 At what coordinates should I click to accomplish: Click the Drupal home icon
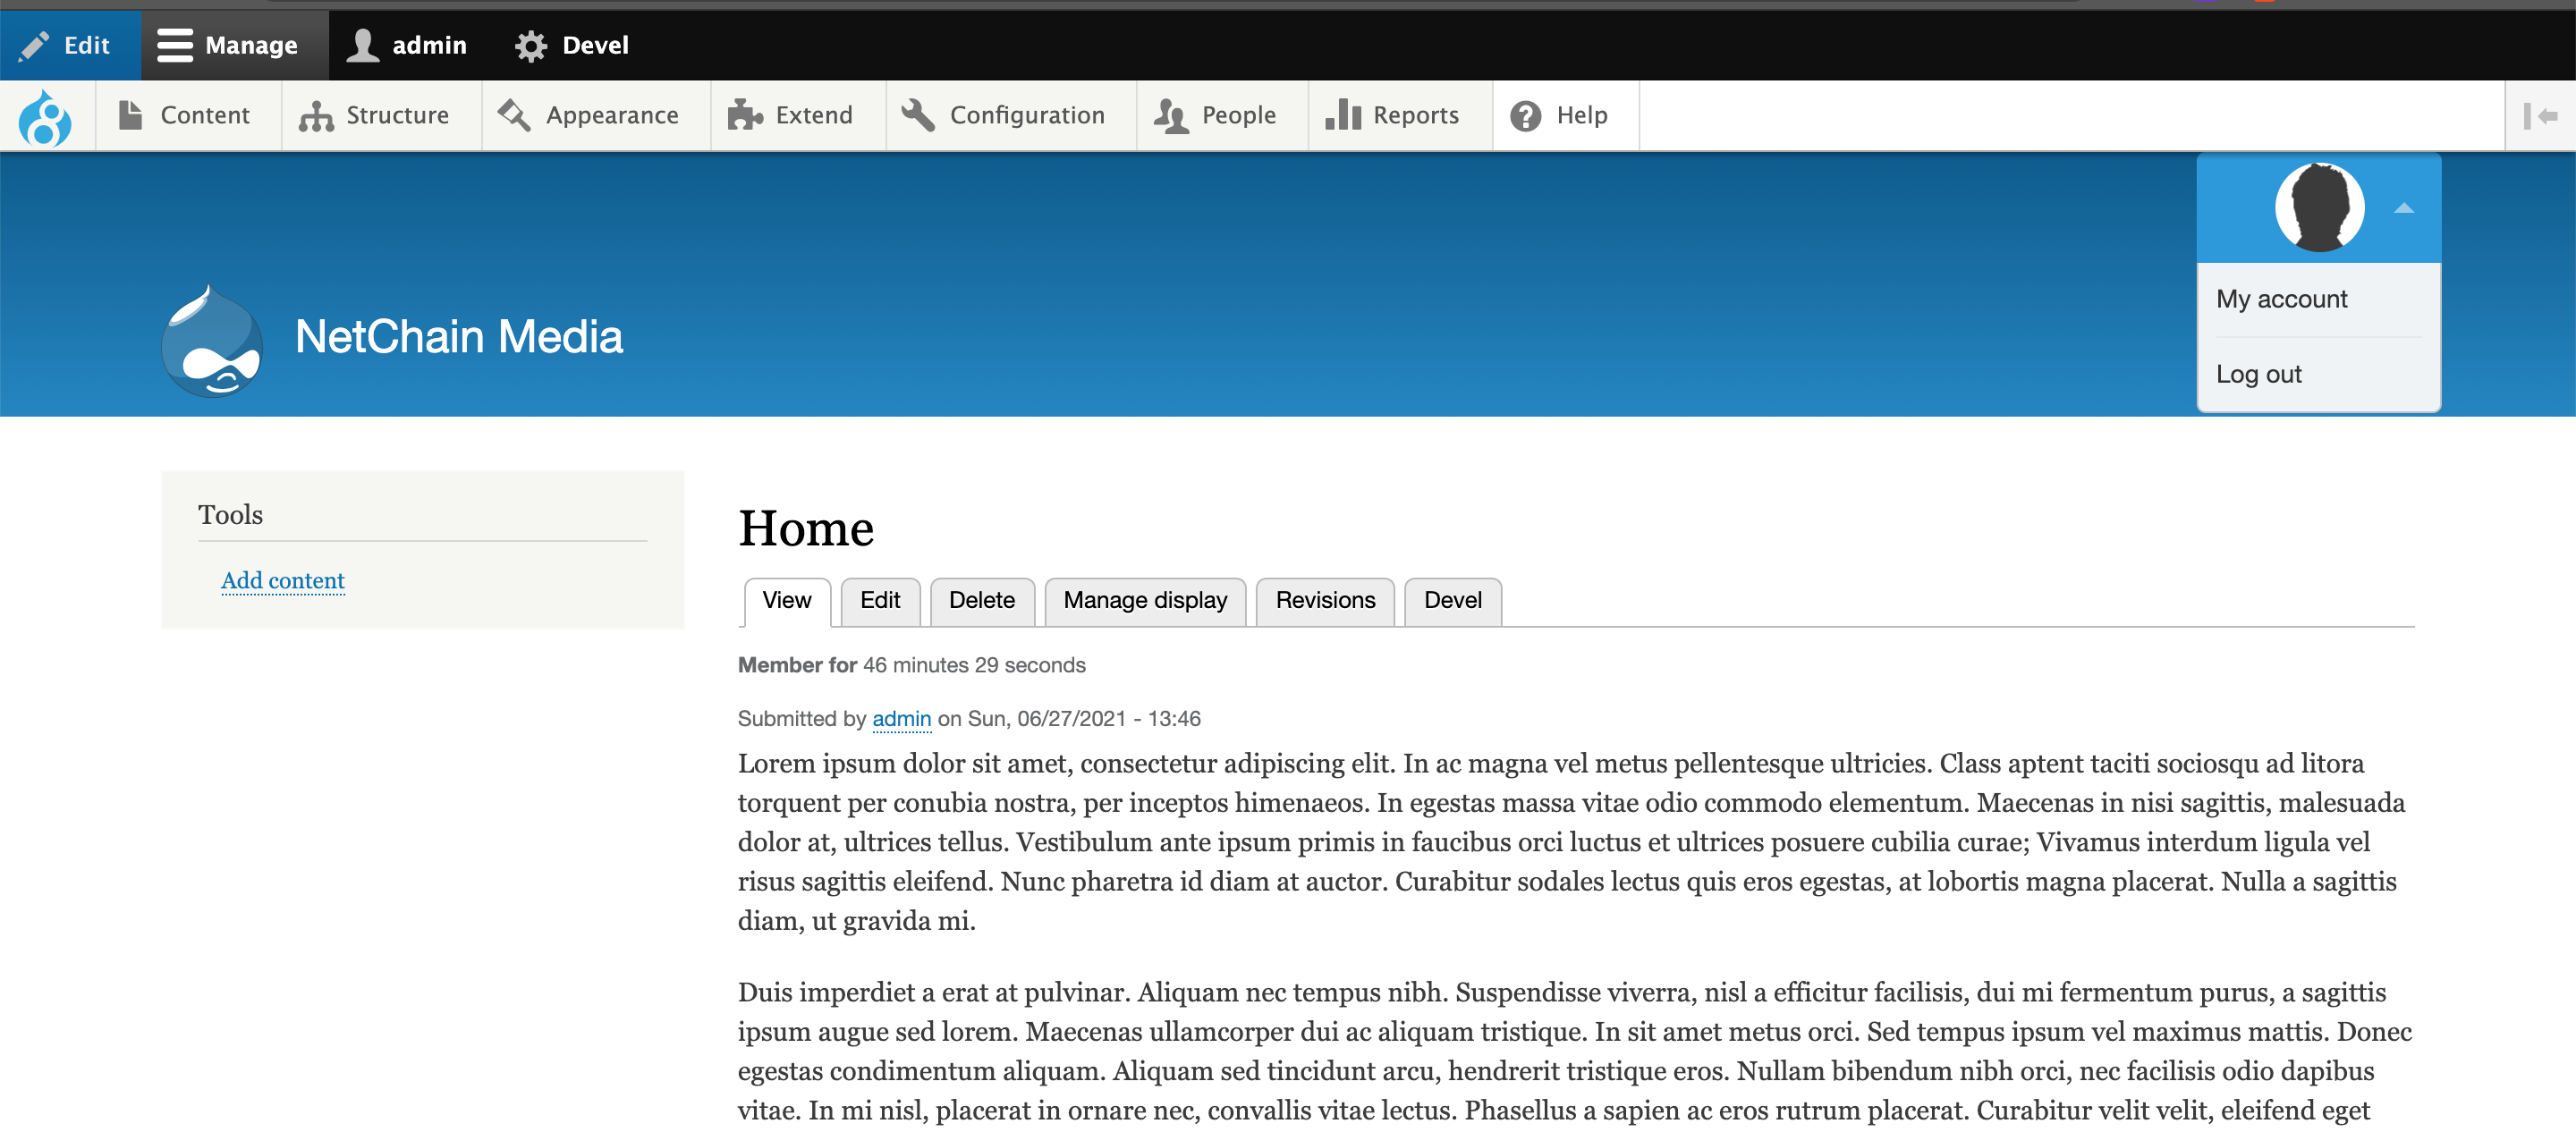coord(46,114)
